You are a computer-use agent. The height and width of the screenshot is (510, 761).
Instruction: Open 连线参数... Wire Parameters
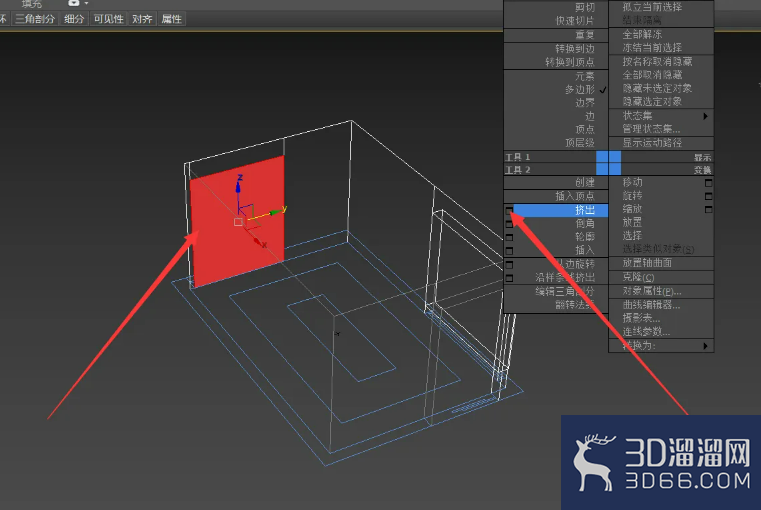[x=646, y=332]
